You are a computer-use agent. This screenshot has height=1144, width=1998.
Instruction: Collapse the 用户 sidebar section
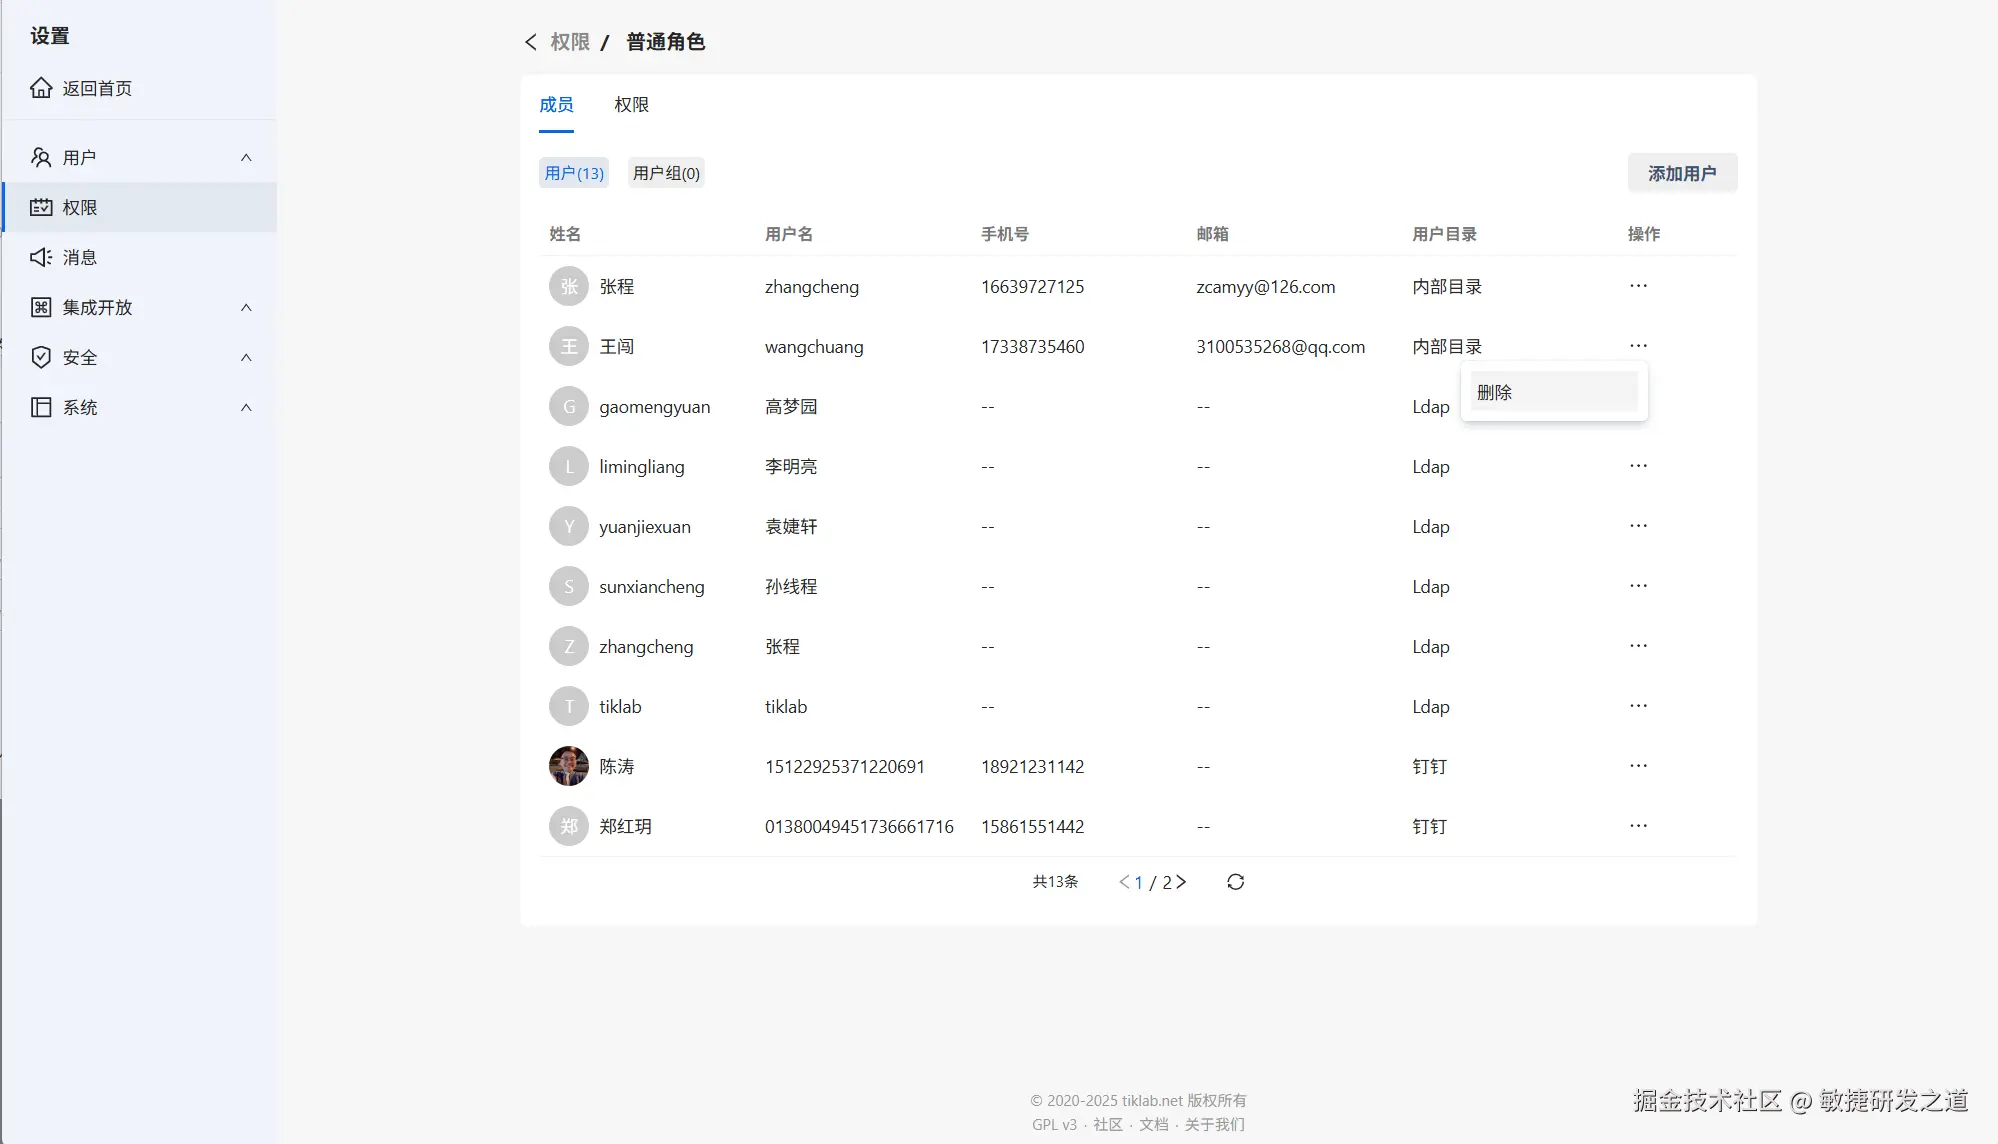point(246,157)
